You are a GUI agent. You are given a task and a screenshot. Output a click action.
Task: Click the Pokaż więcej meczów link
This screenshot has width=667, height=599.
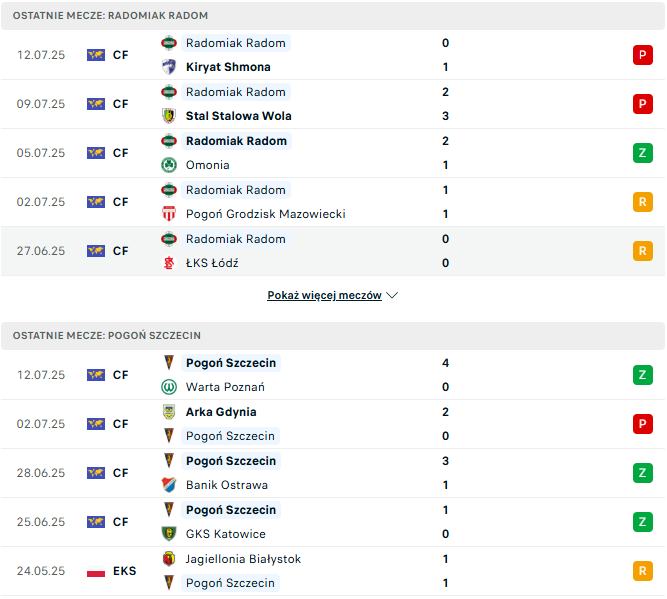click(x=324, y=295)
